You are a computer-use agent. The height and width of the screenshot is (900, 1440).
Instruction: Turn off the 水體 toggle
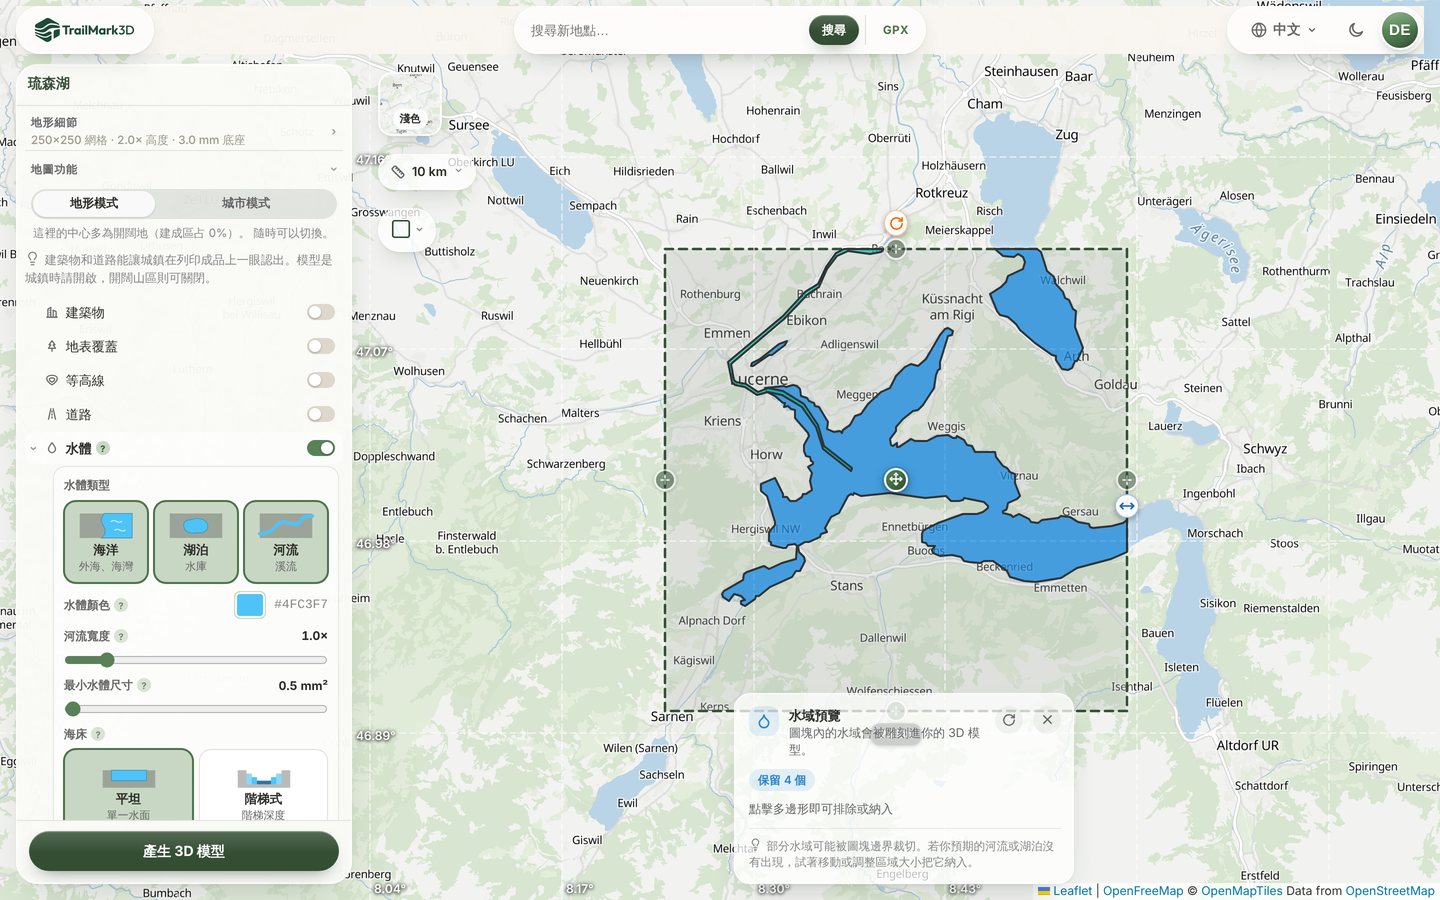(x=321, y=448)
